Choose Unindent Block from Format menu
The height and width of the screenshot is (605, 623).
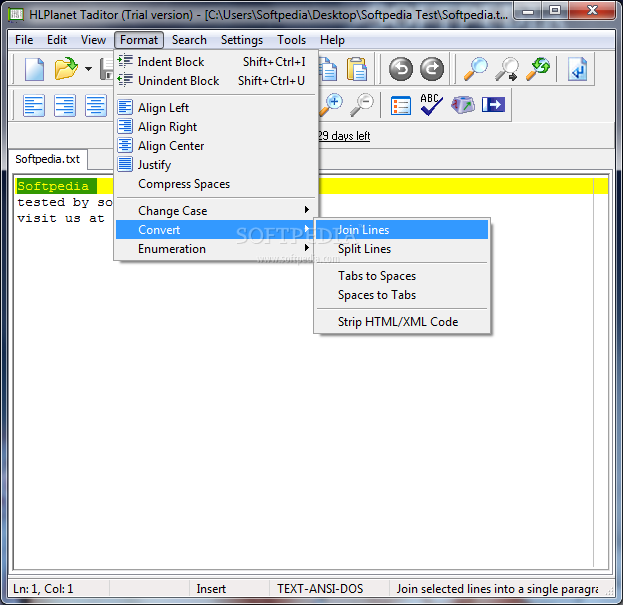(x=216, y=81)
